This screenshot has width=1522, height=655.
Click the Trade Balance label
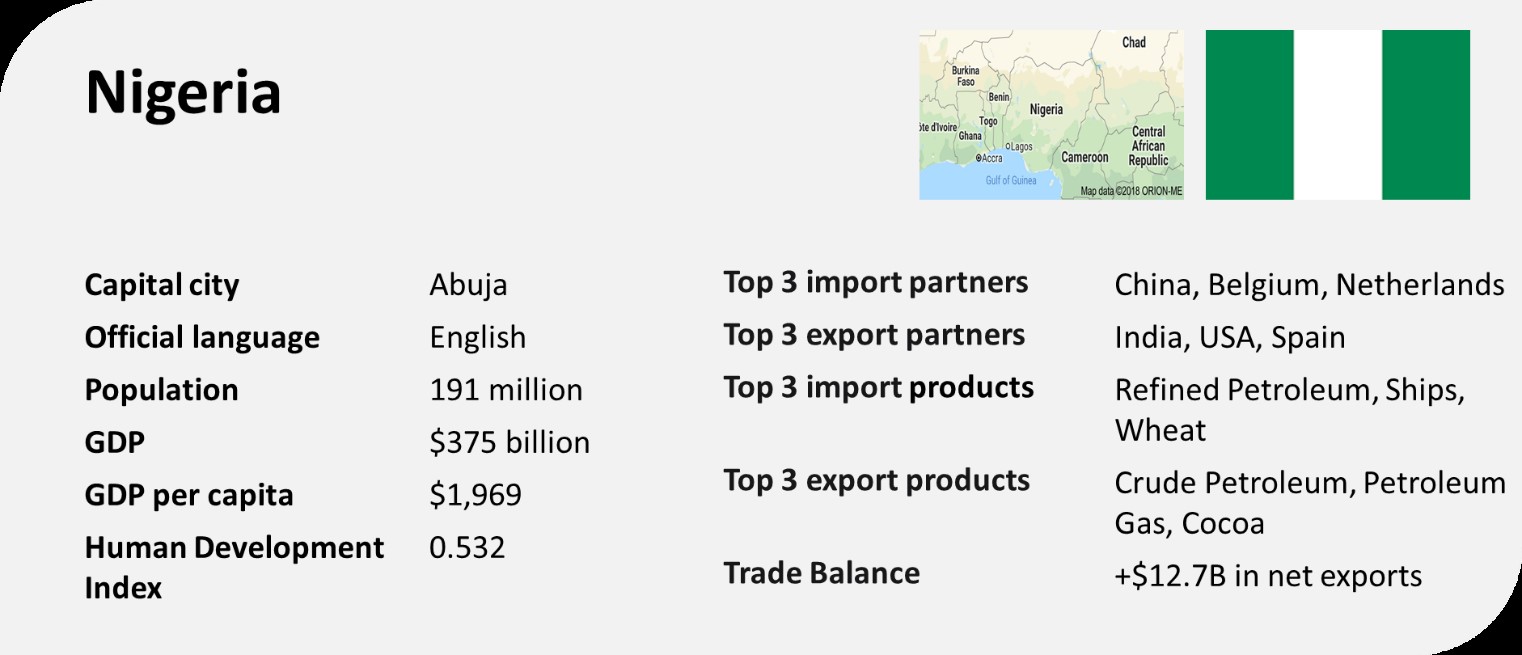coord(821,573)
